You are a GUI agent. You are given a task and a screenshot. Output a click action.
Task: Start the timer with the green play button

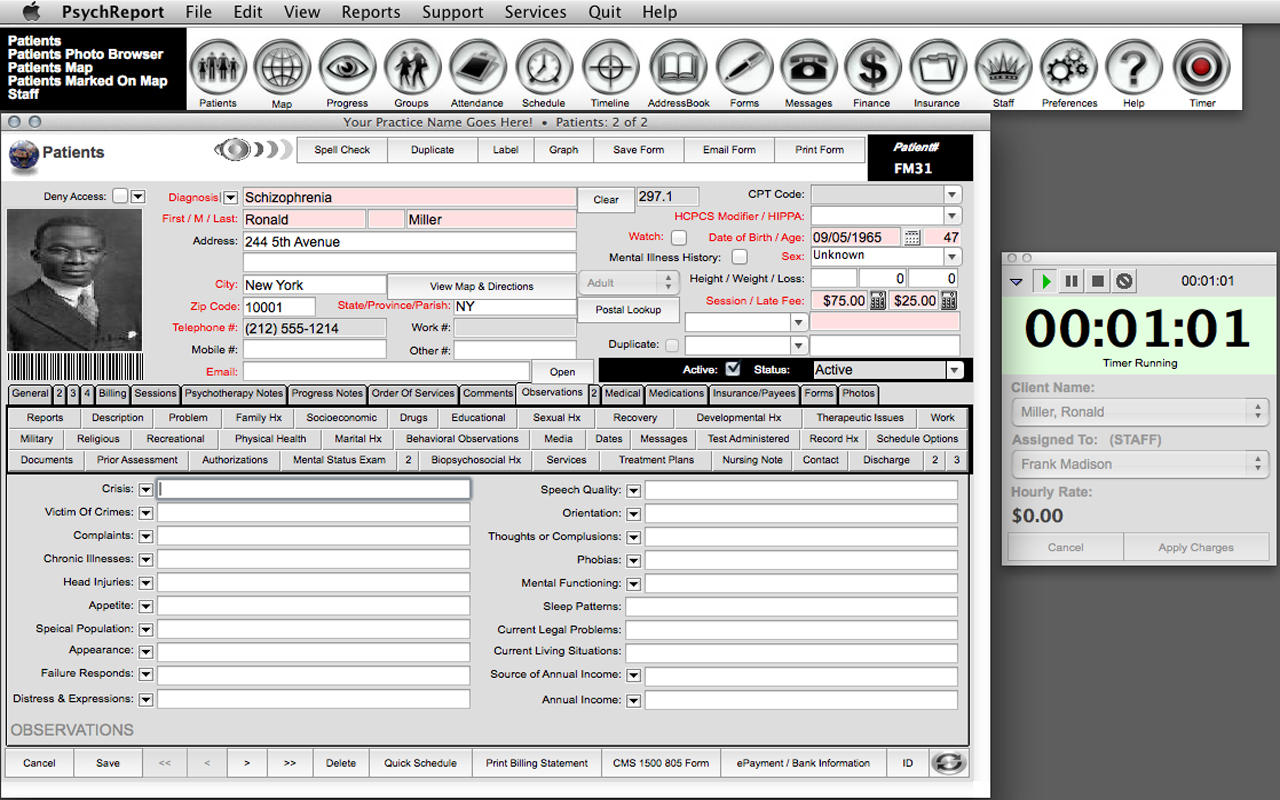point(1046,281)
